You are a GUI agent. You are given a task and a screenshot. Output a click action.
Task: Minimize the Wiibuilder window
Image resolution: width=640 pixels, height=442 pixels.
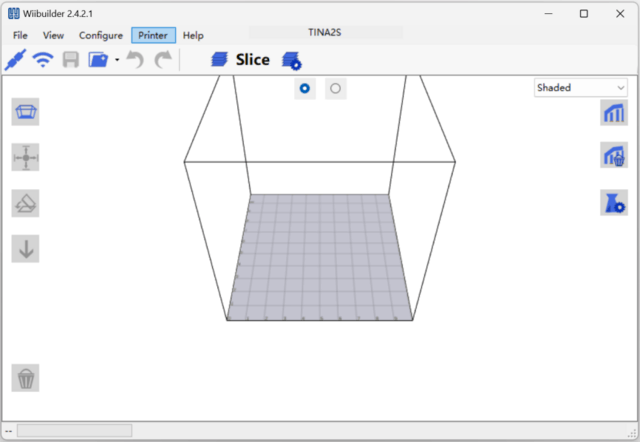pyautogui.click(x=549, y=13)
